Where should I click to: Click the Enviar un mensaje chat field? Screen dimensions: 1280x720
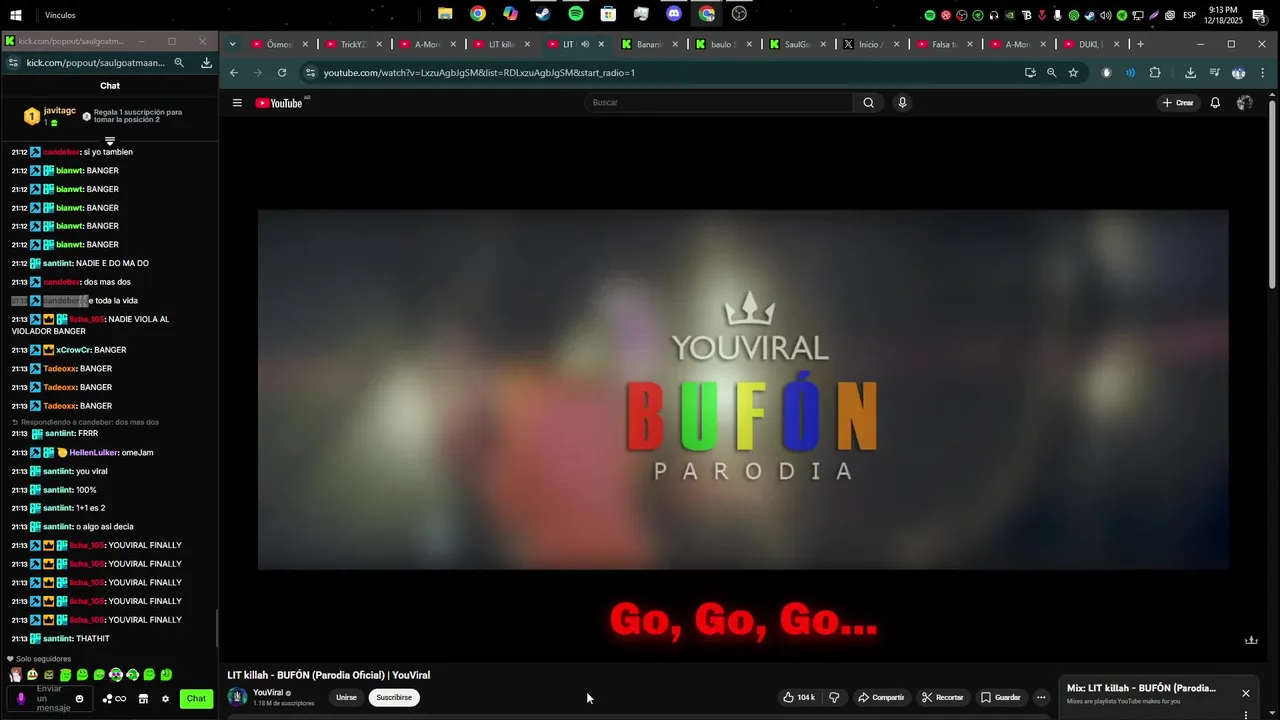50,699
